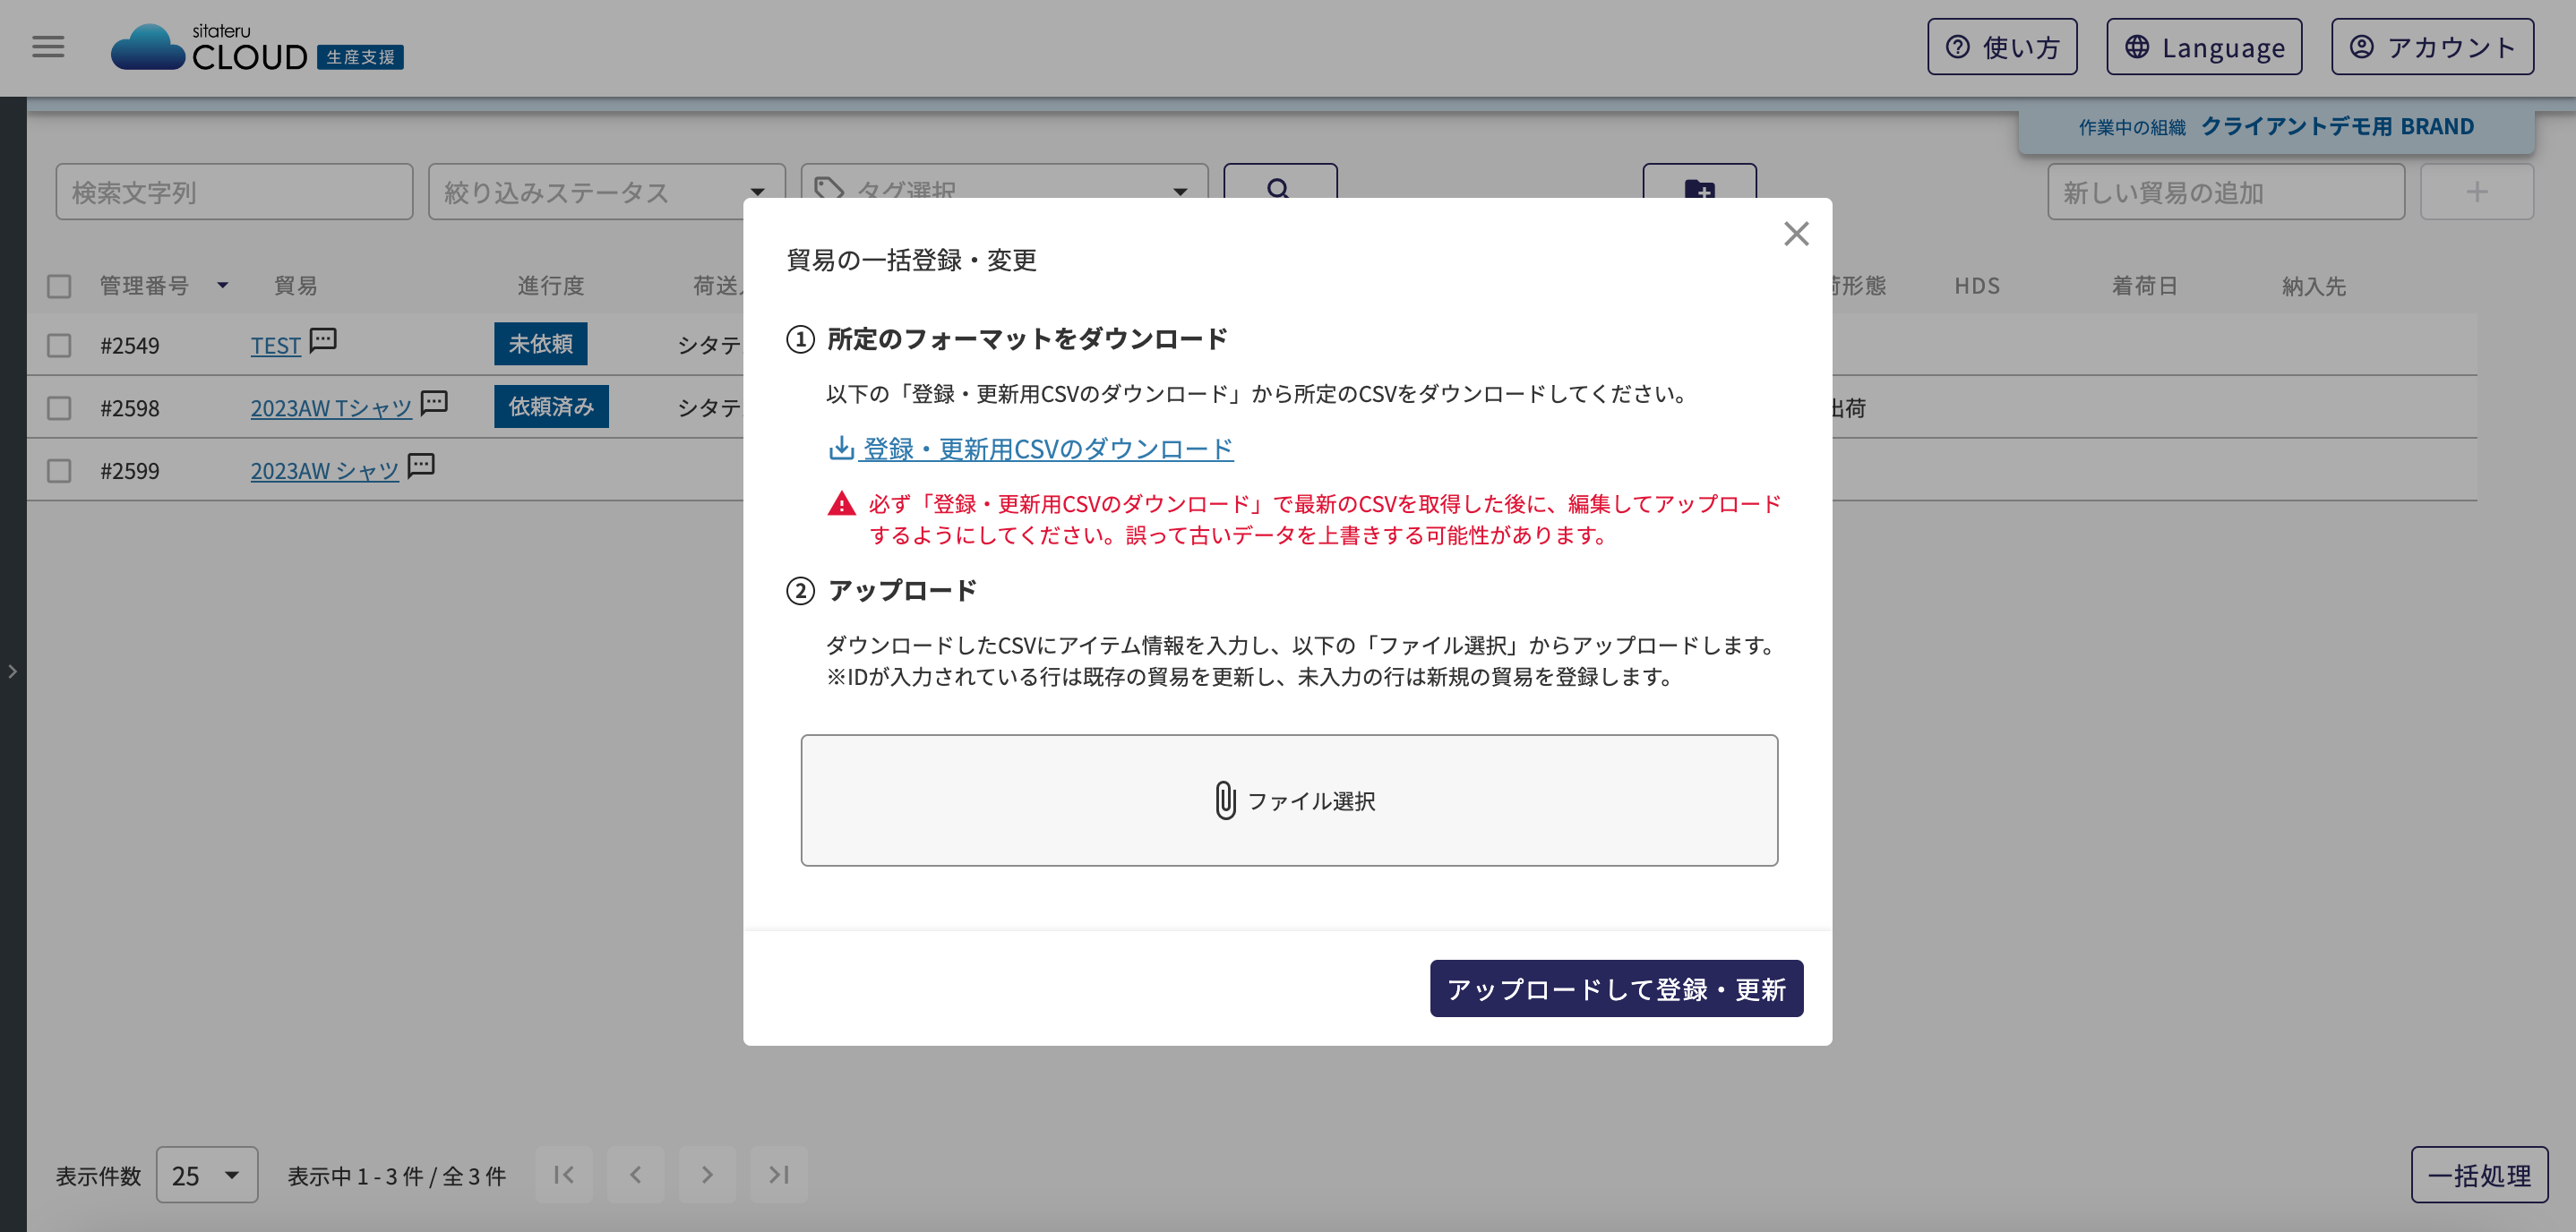Toggle the select-all header checkbox
The height and width of the screenshot is (1232, 2576).
point(59,286)
